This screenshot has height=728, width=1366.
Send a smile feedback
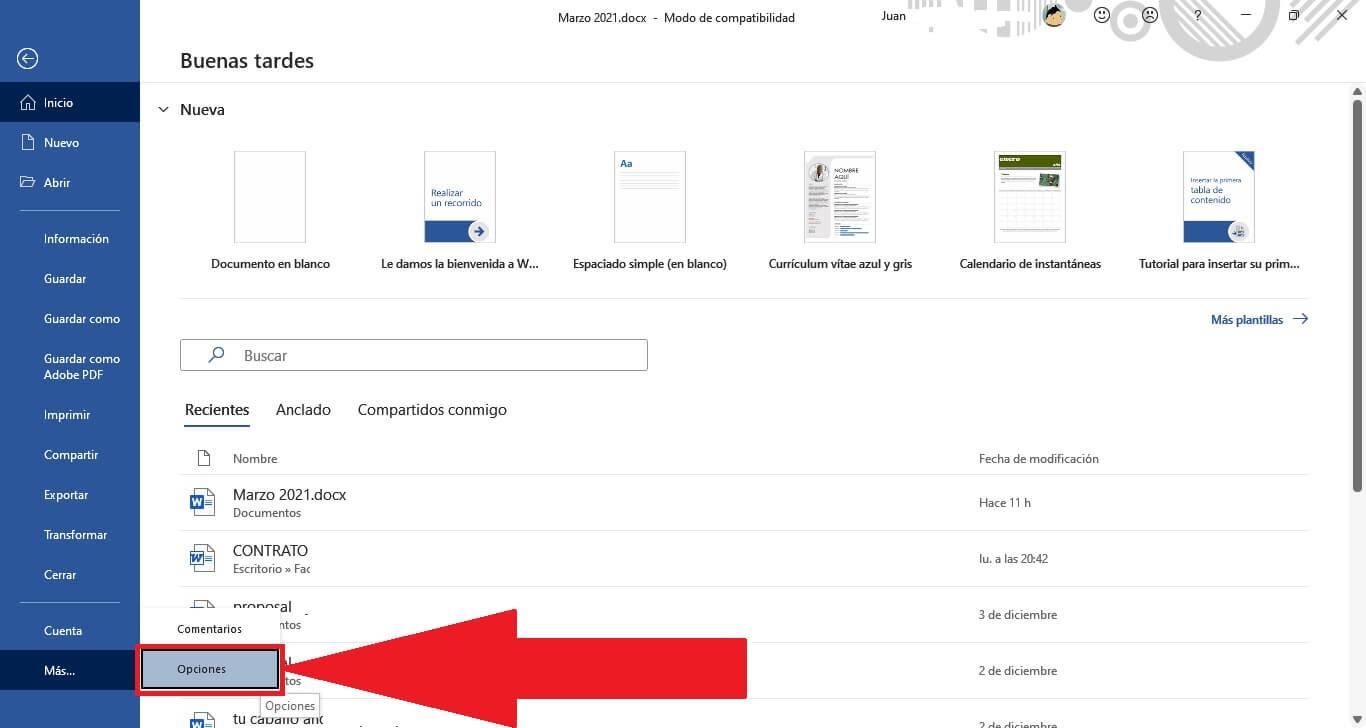[x=1102, y=15]
